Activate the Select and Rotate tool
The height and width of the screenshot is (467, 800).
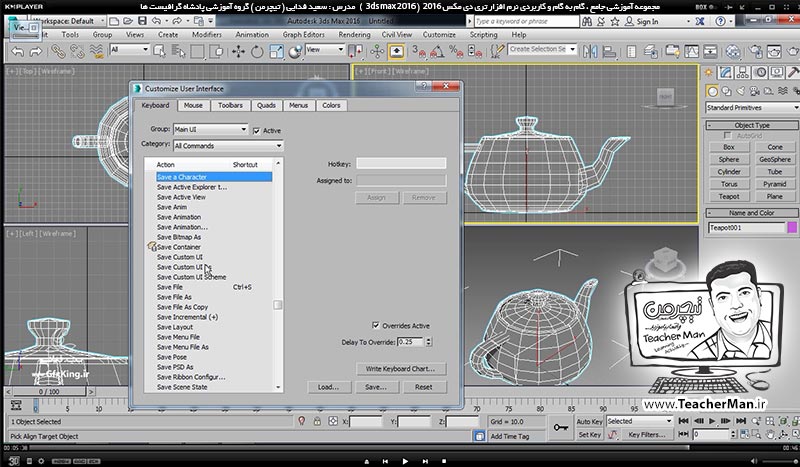(x=257, y=51)
